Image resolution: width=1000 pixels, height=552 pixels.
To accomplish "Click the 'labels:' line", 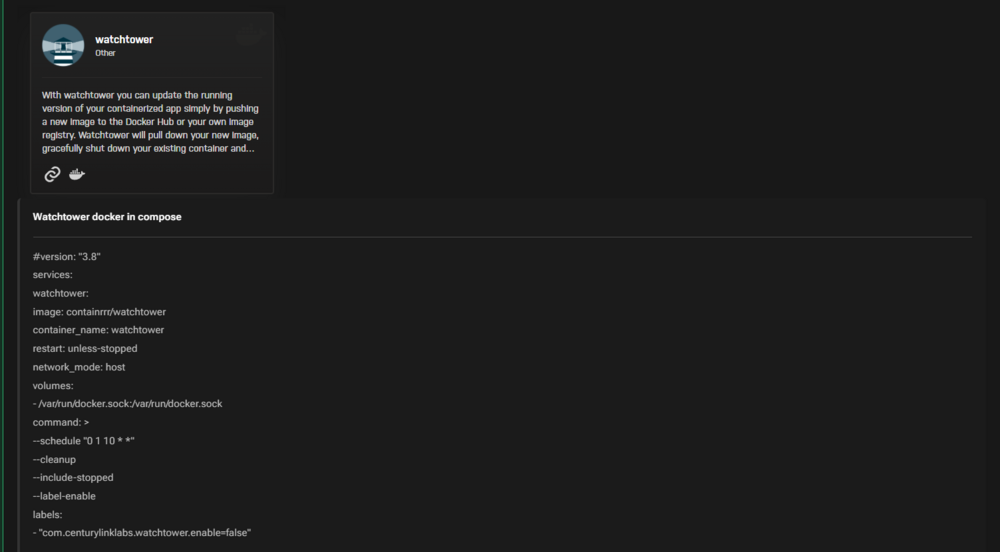I will 48,514.
